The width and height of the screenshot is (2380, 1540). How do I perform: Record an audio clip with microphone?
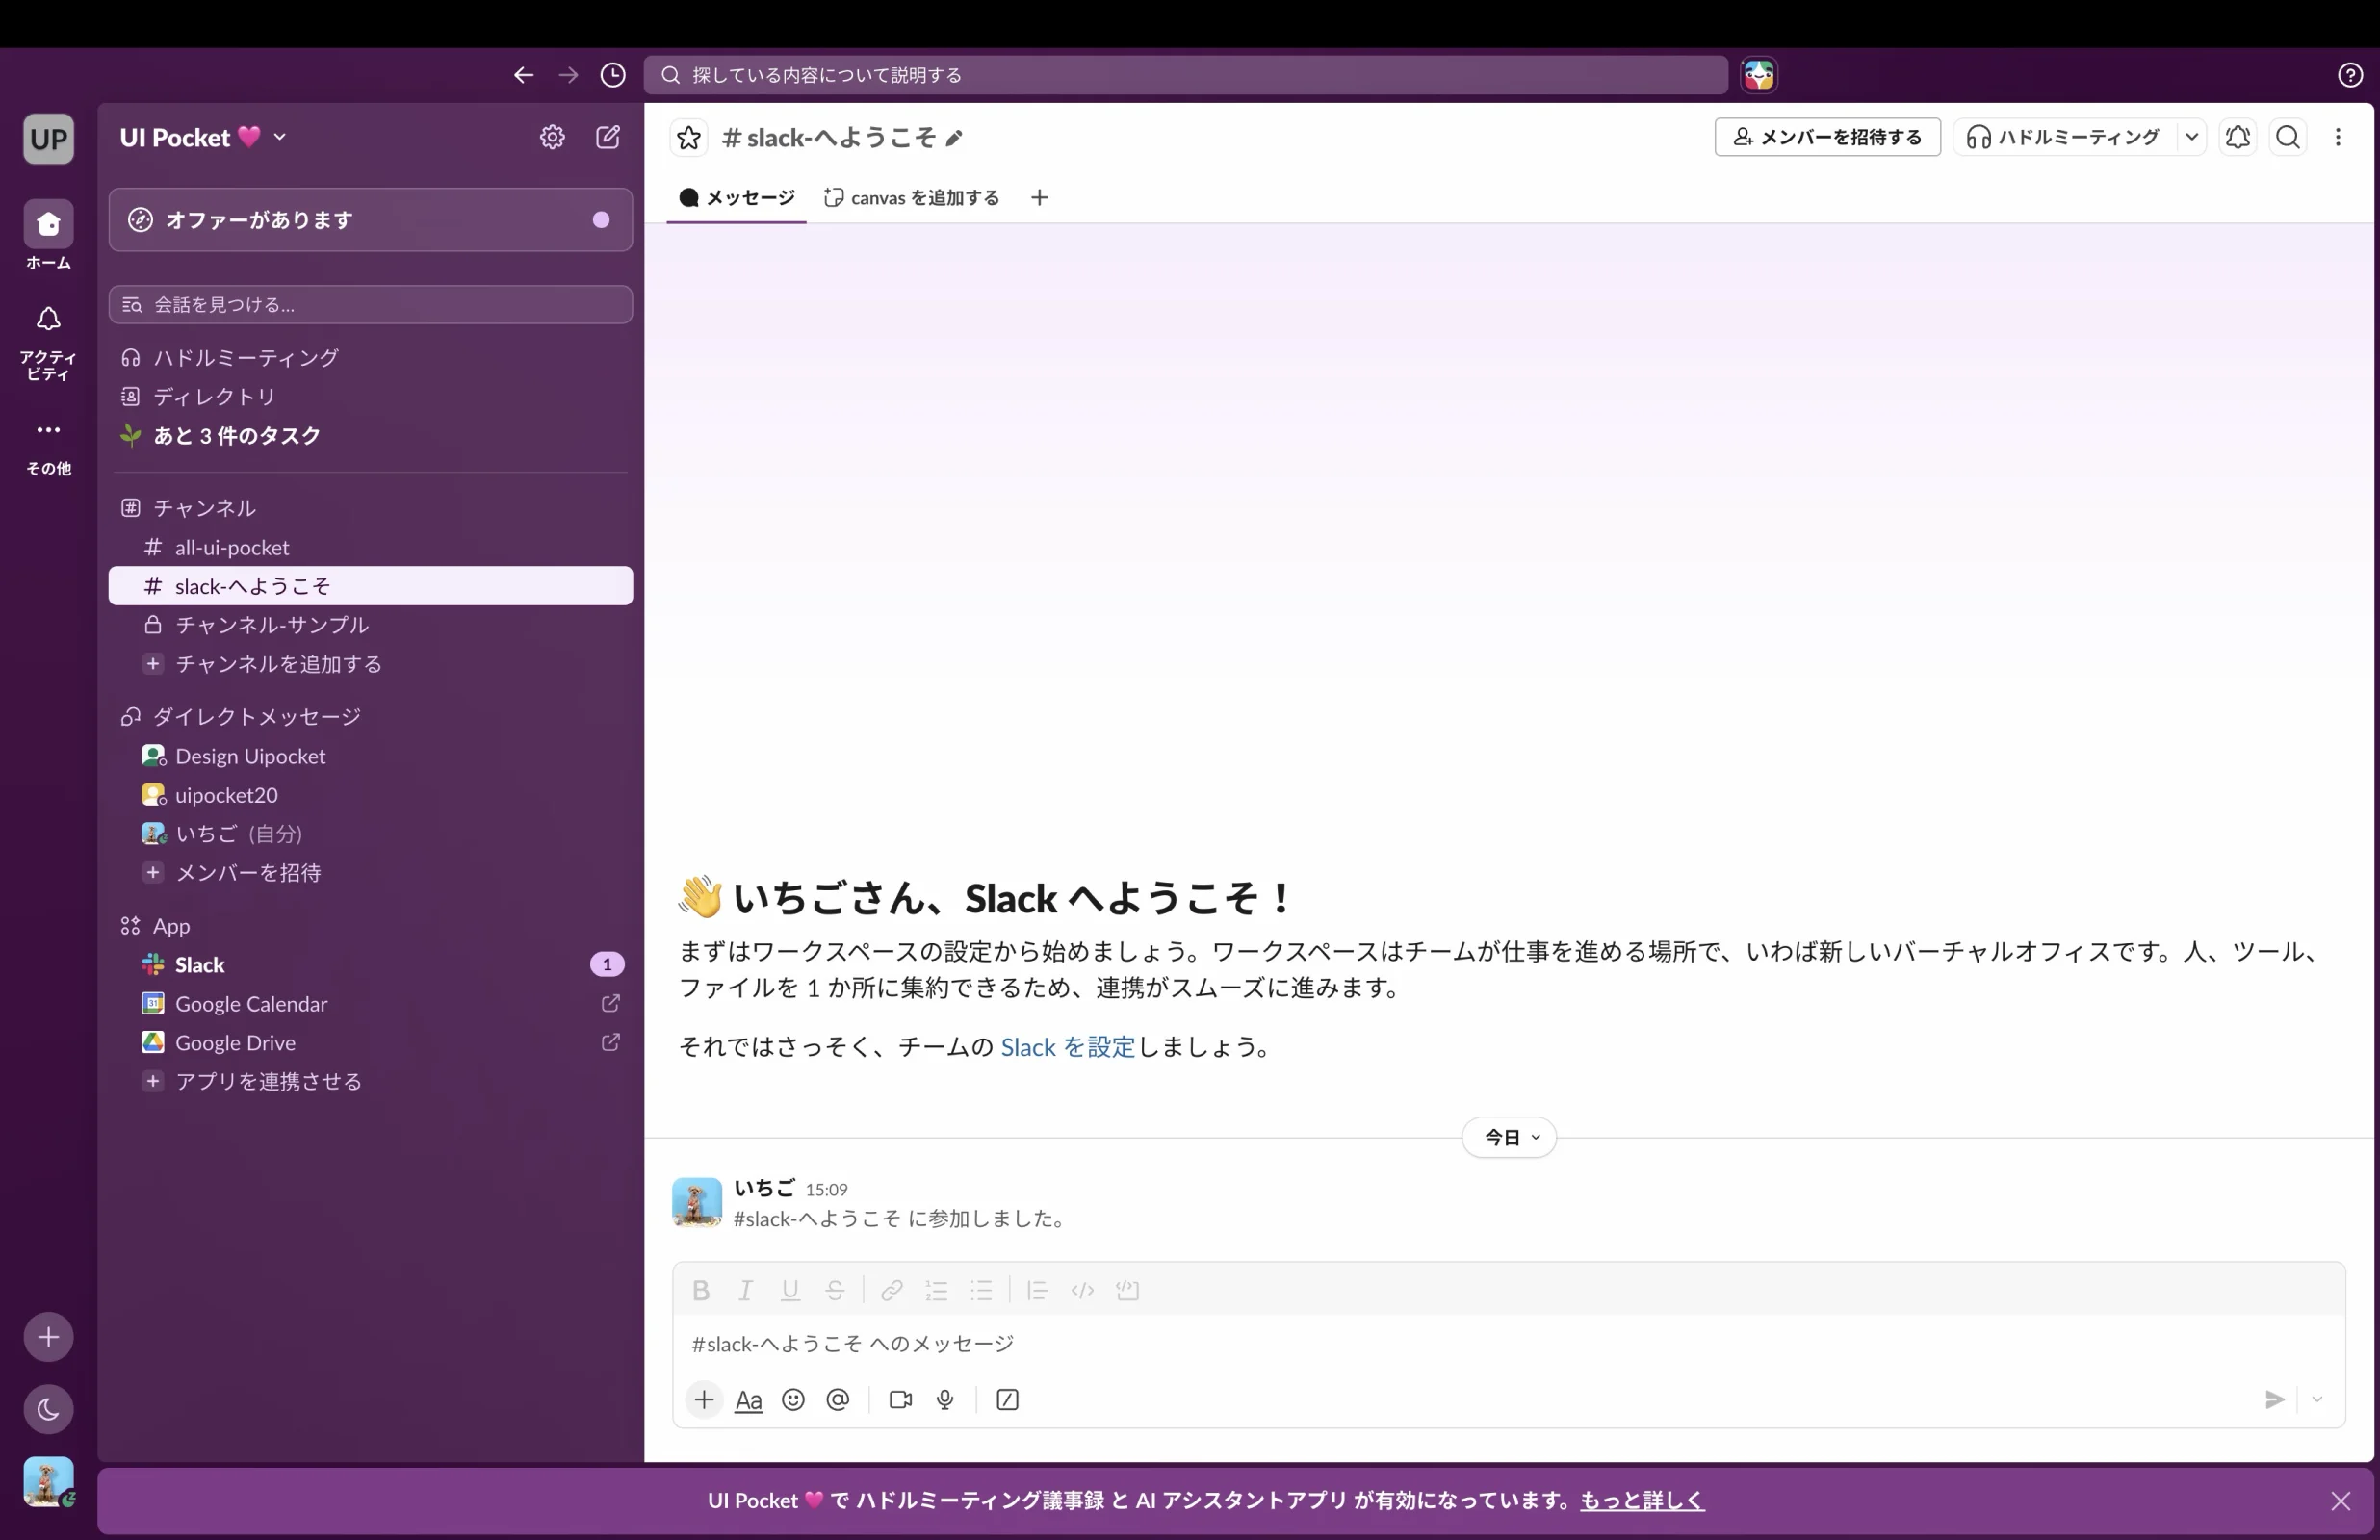coord(945,1400)
